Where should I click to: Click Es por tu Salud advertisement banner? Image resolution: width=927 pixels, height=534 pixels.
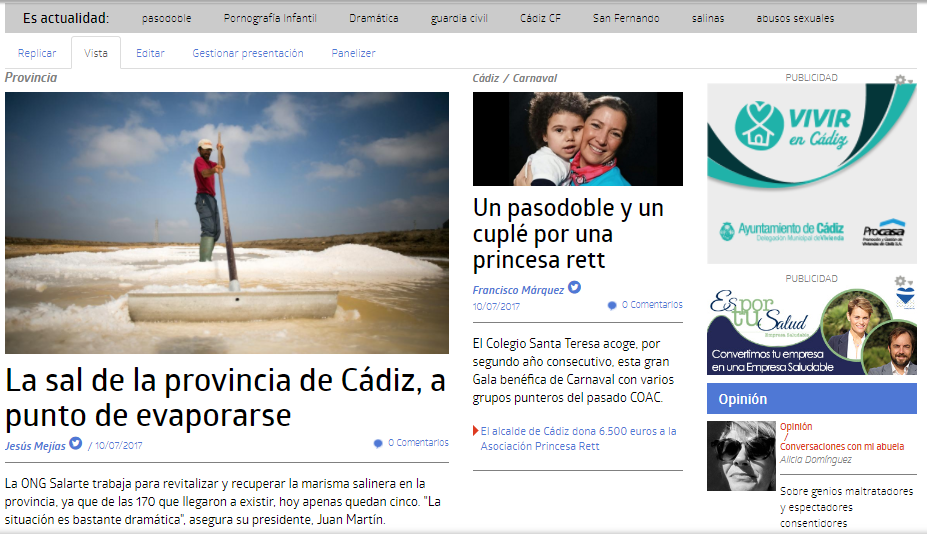pos(812,331)
